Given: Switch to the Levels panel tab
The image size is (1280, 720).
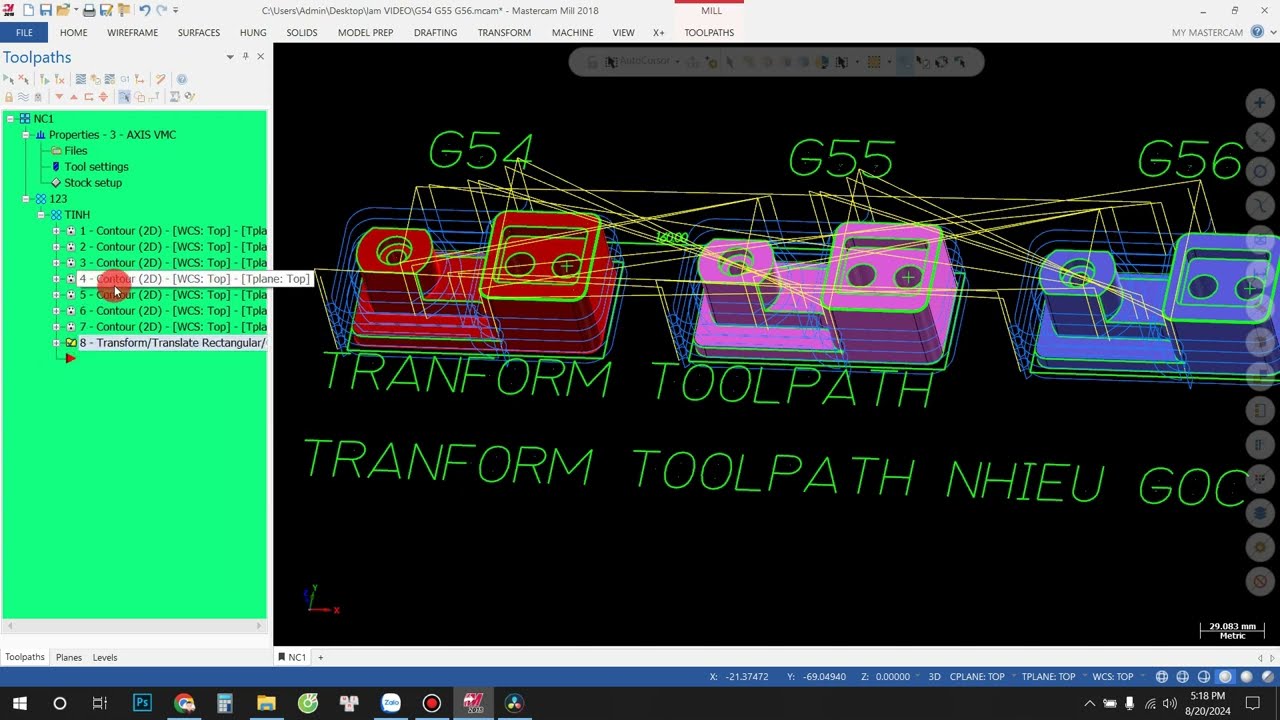Looking at the screenshot, I should 105,657.
